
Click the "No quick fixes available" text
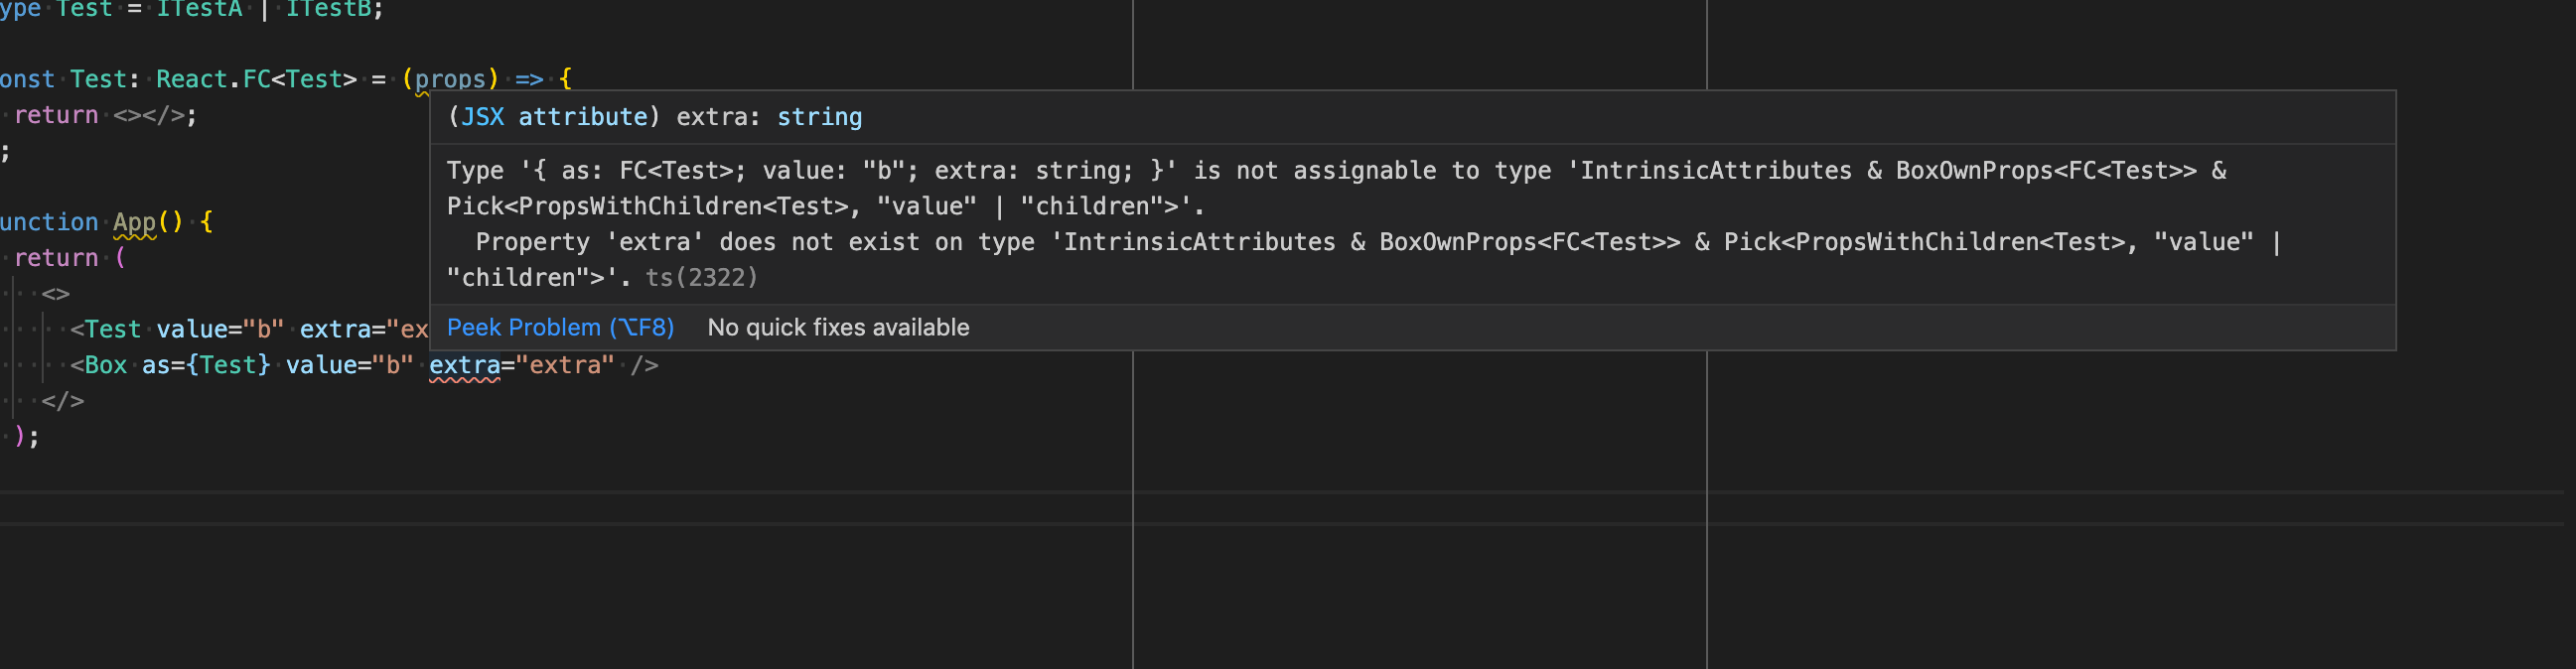tap(838, 327)
